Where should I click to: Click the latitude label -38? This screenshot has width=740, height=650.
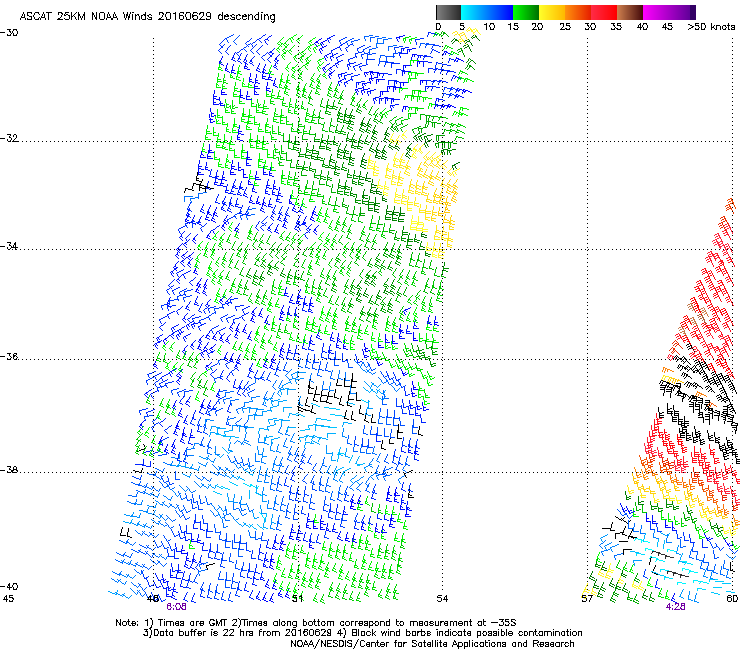pos(9,470)
